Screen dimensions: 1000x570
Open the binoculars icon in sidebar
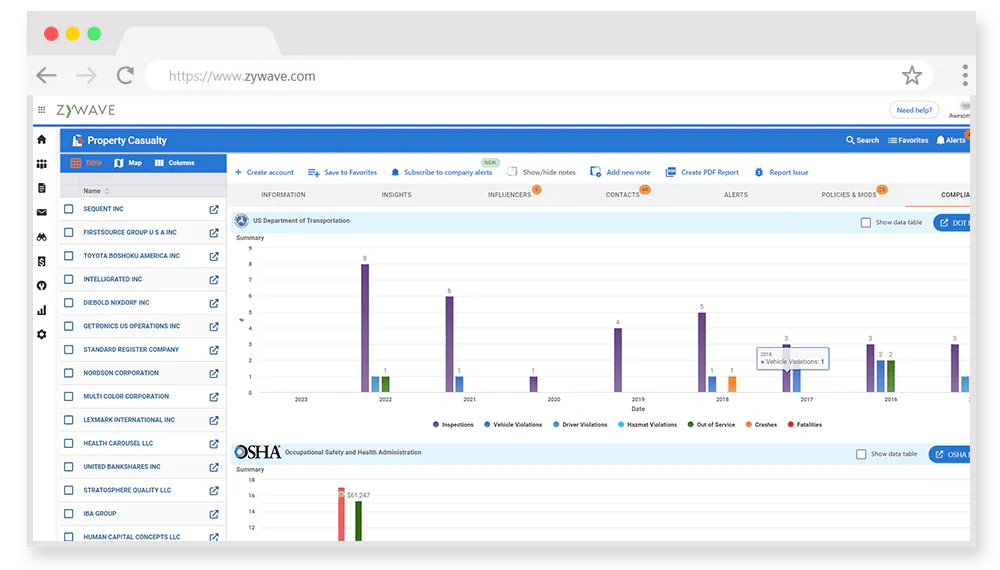(x=41, y=237)
